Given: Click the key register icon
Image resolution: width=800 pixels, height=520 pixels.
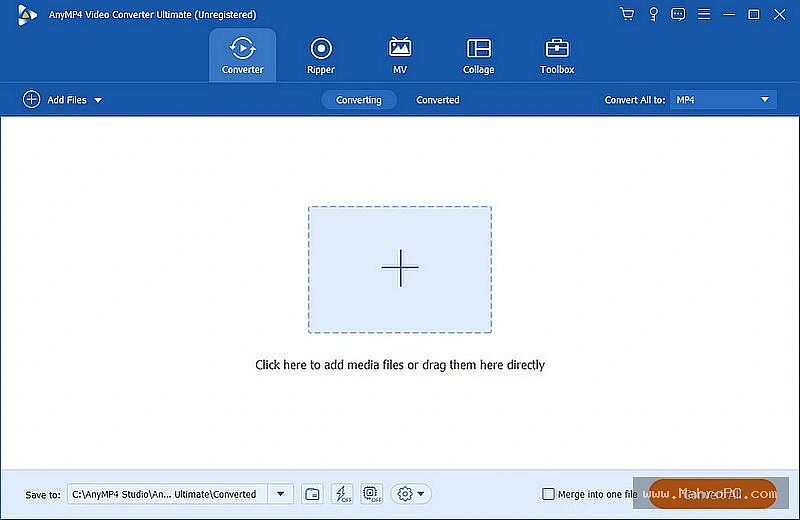Looking at the screenshot, I should (x=653, y=14).
